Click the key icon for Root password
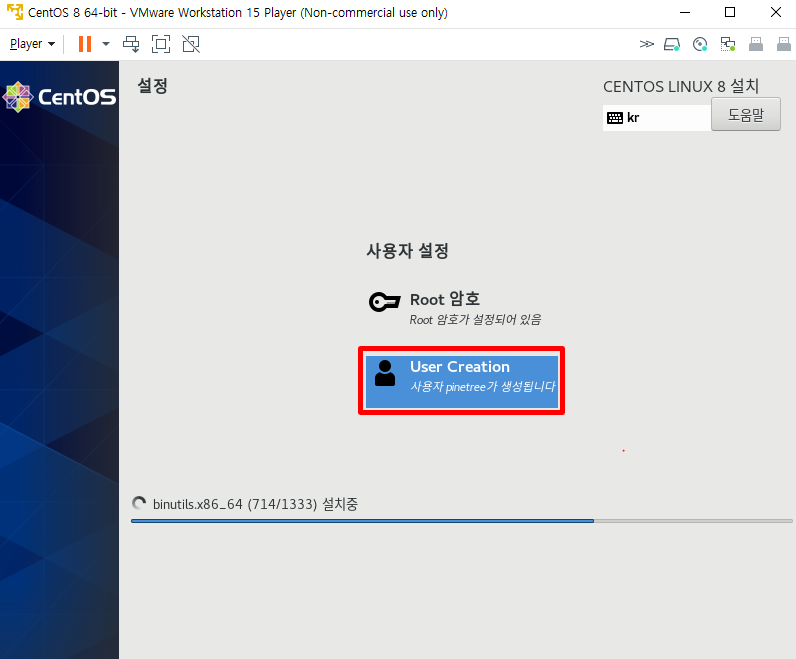This screenshot has width=796, height=659. click(x=384, y=302)
